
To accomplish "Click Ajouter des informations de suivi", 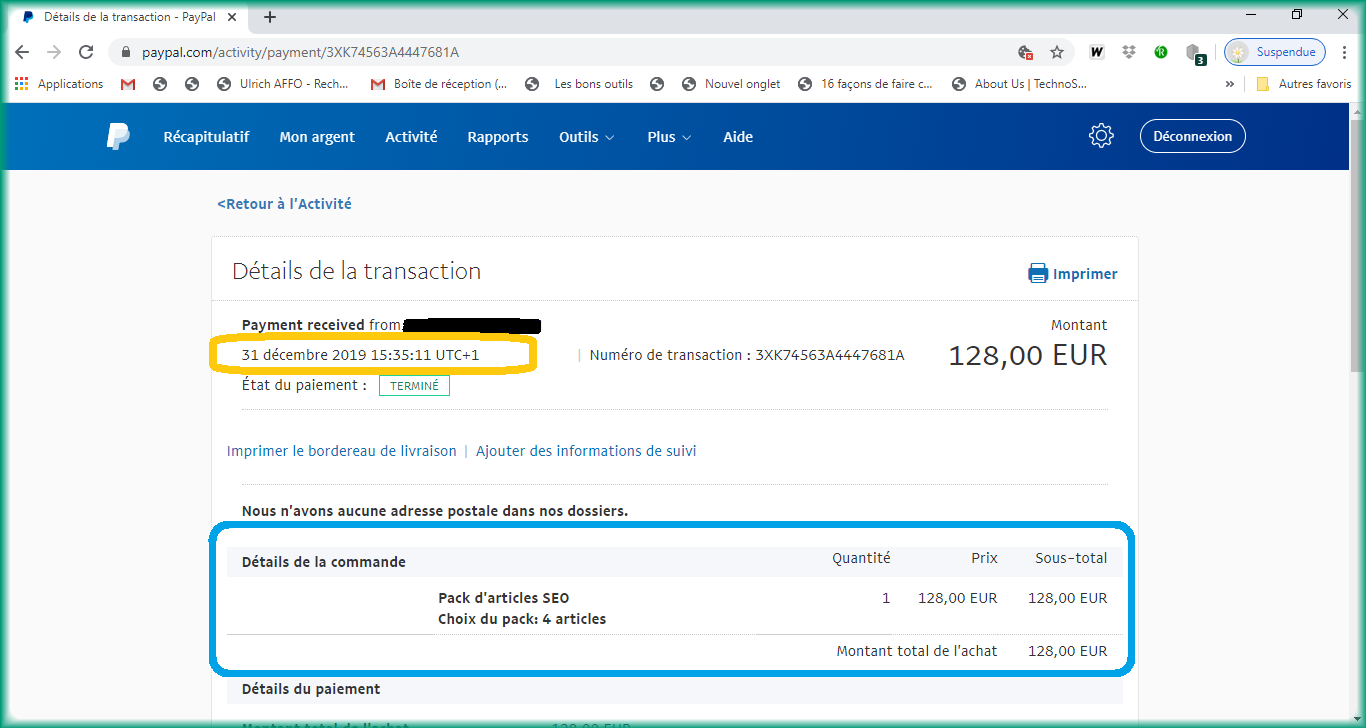I will [x=586, y=451].
